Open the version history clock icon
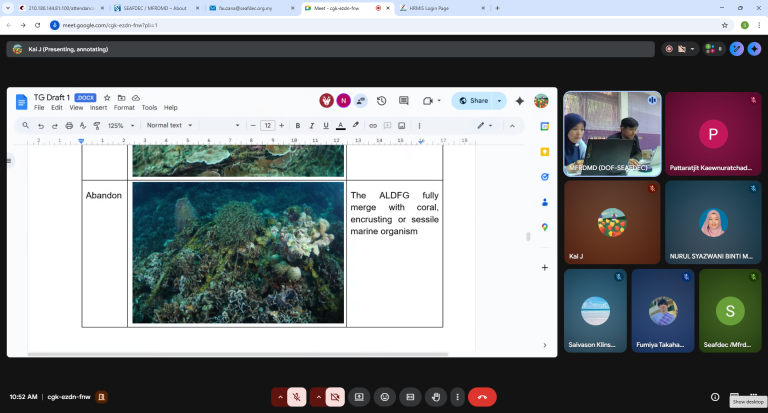The height and width of the screenshot is (413, 768). coord(382,101)
